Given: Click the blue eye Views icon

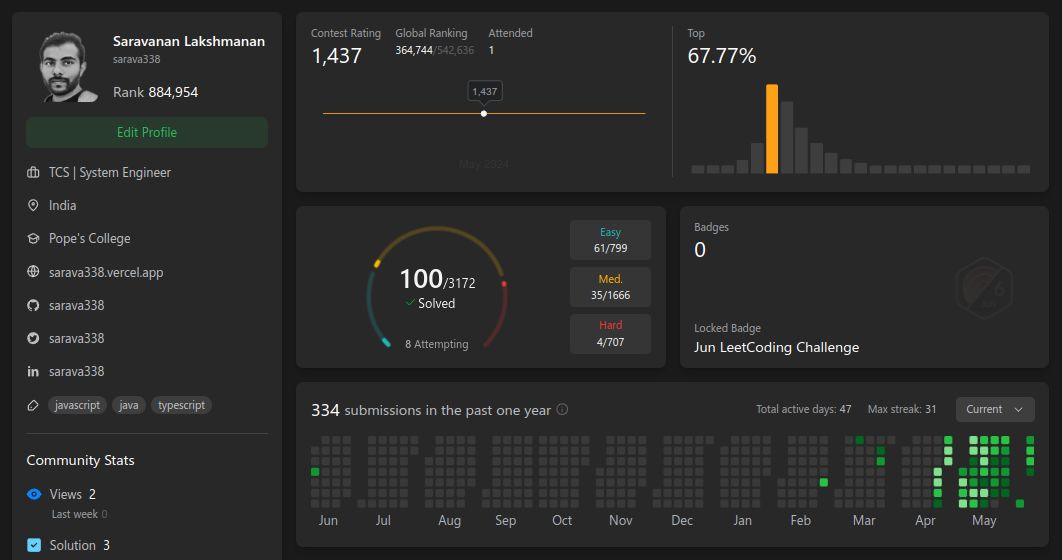Looking at the screenshot, I should coord(34,494).
